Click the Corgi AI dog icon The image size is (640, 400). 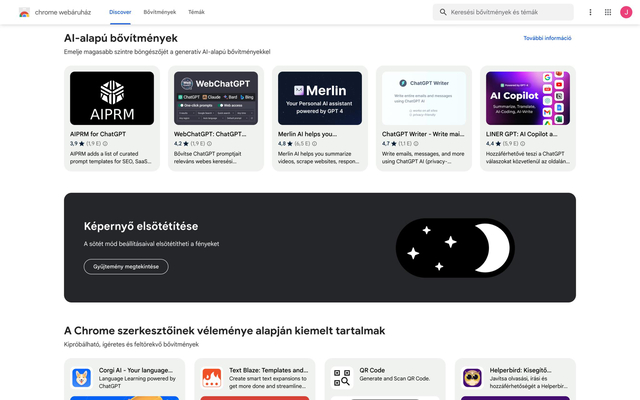tap(82, 378)
